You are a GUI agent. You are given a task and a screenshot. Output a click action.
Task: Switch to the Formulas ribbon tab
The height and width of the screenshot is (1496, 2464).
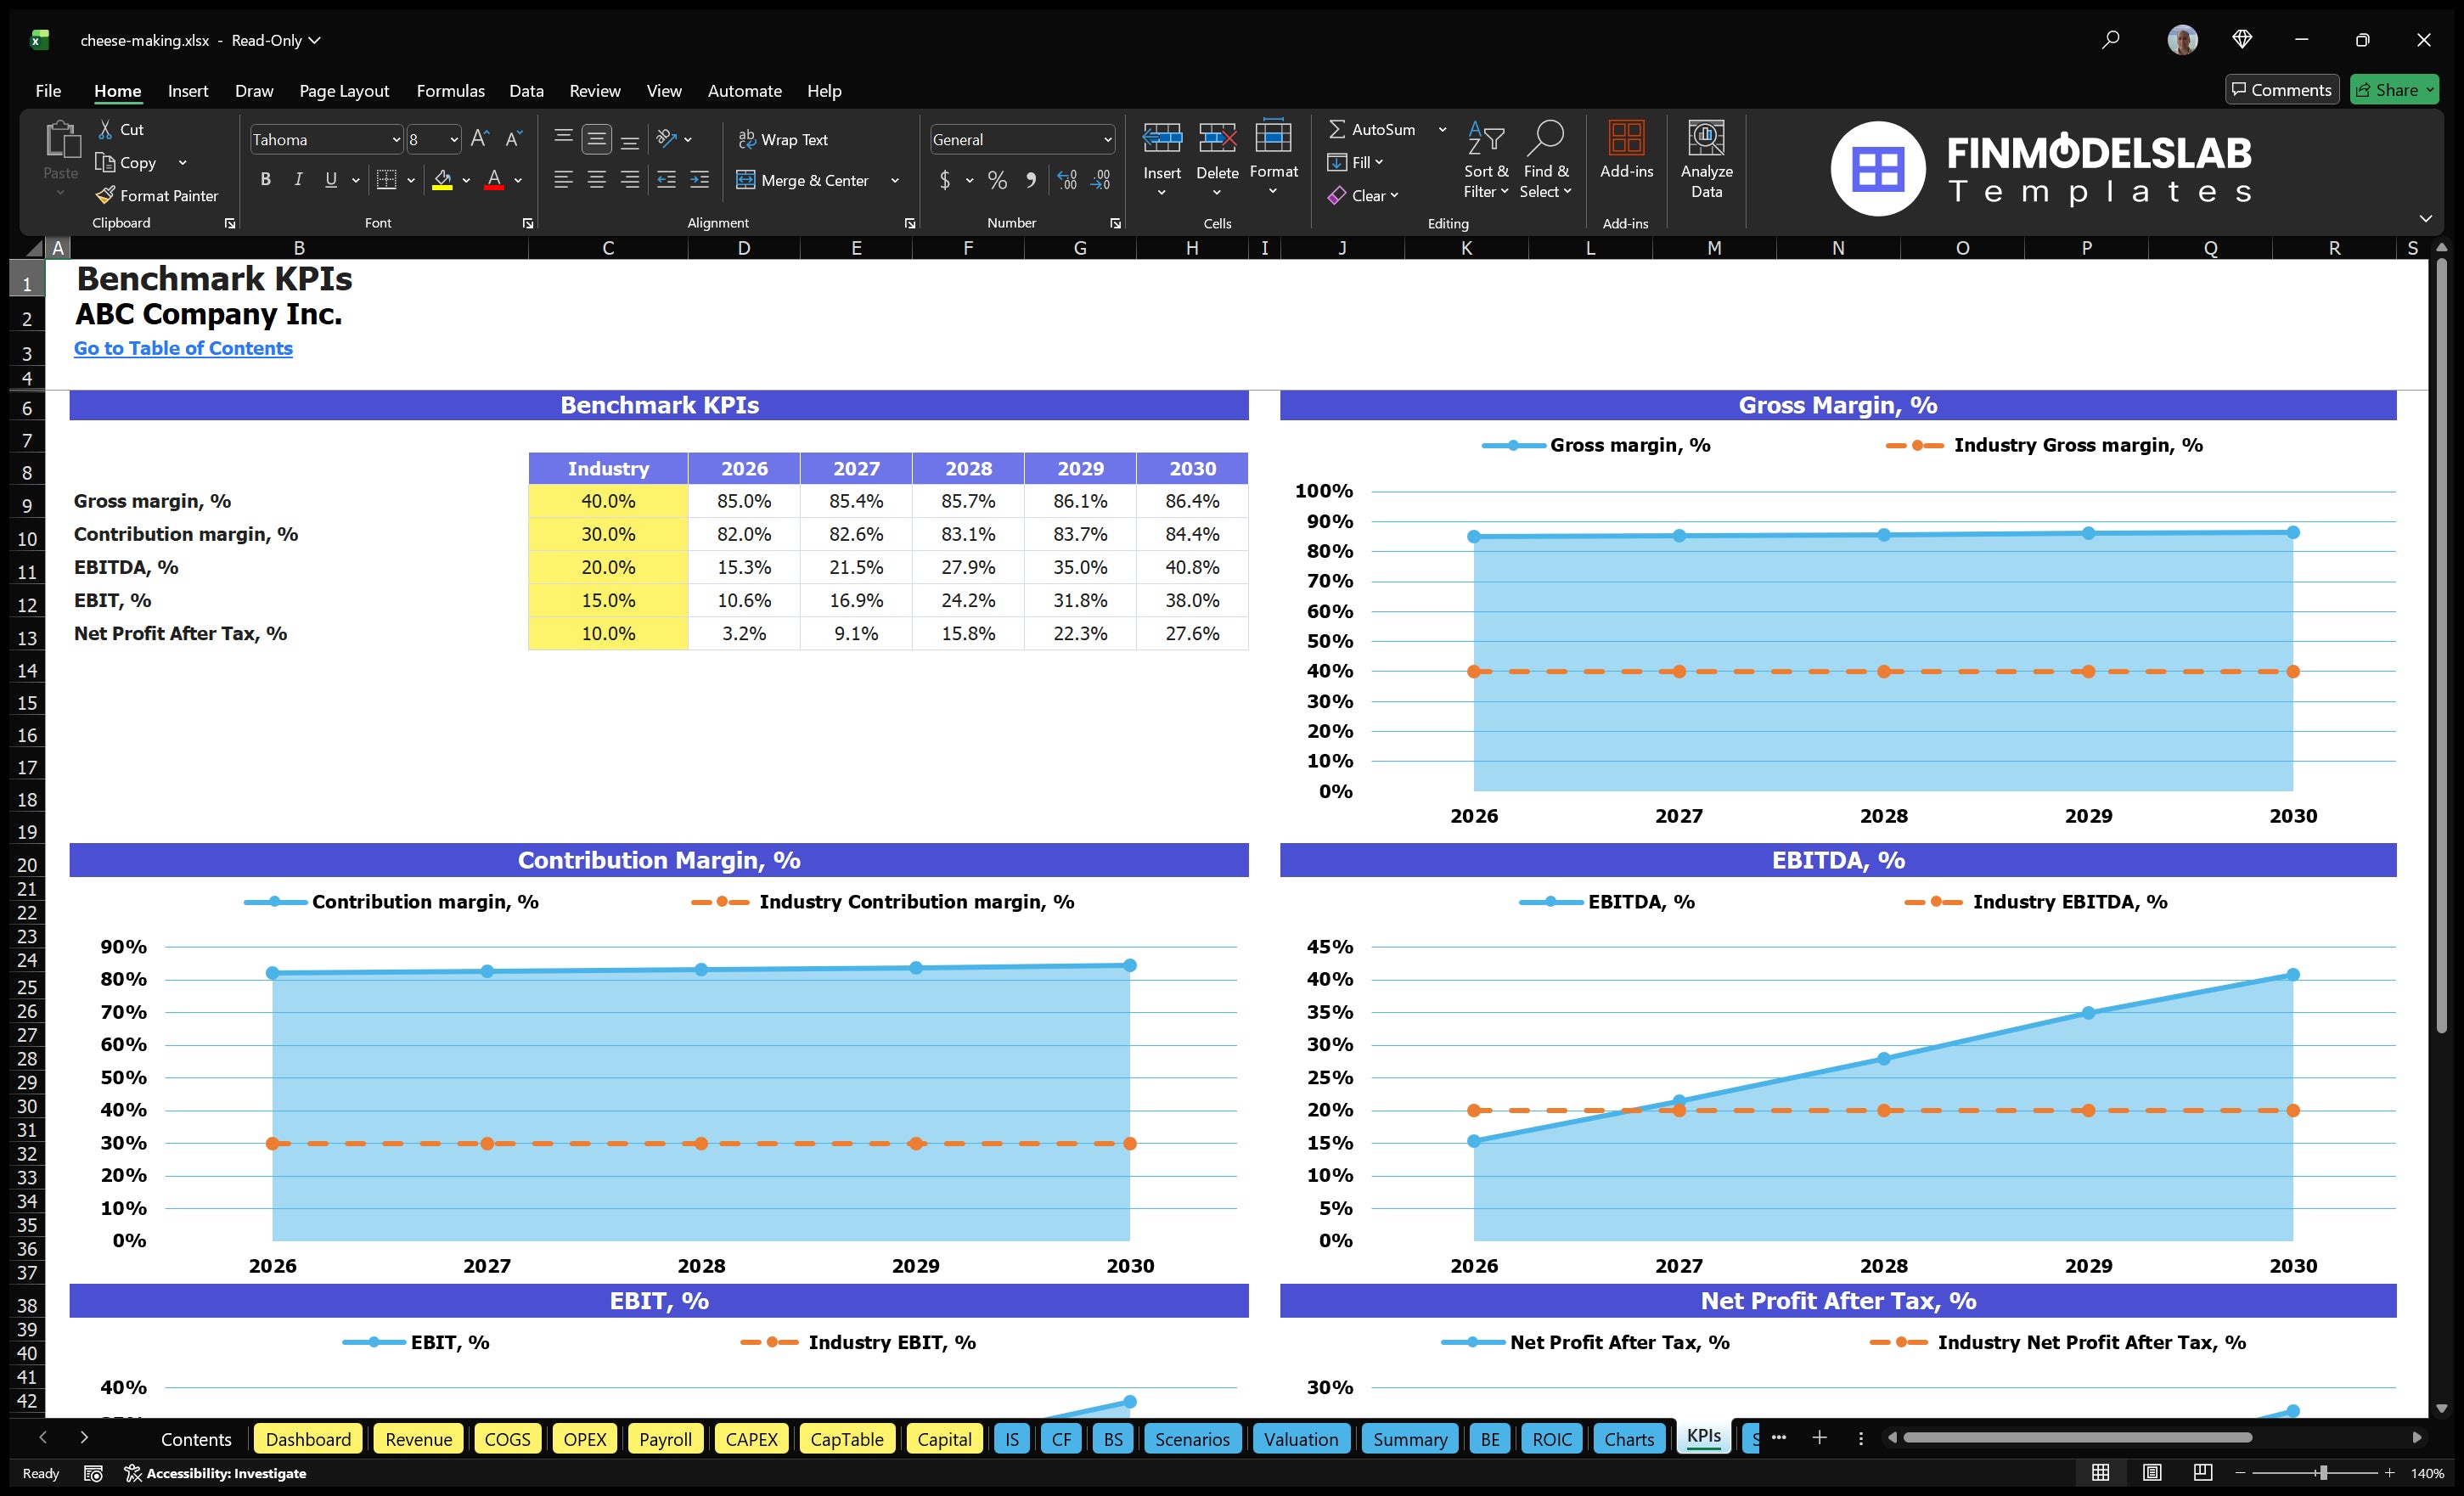coord(450,90)
